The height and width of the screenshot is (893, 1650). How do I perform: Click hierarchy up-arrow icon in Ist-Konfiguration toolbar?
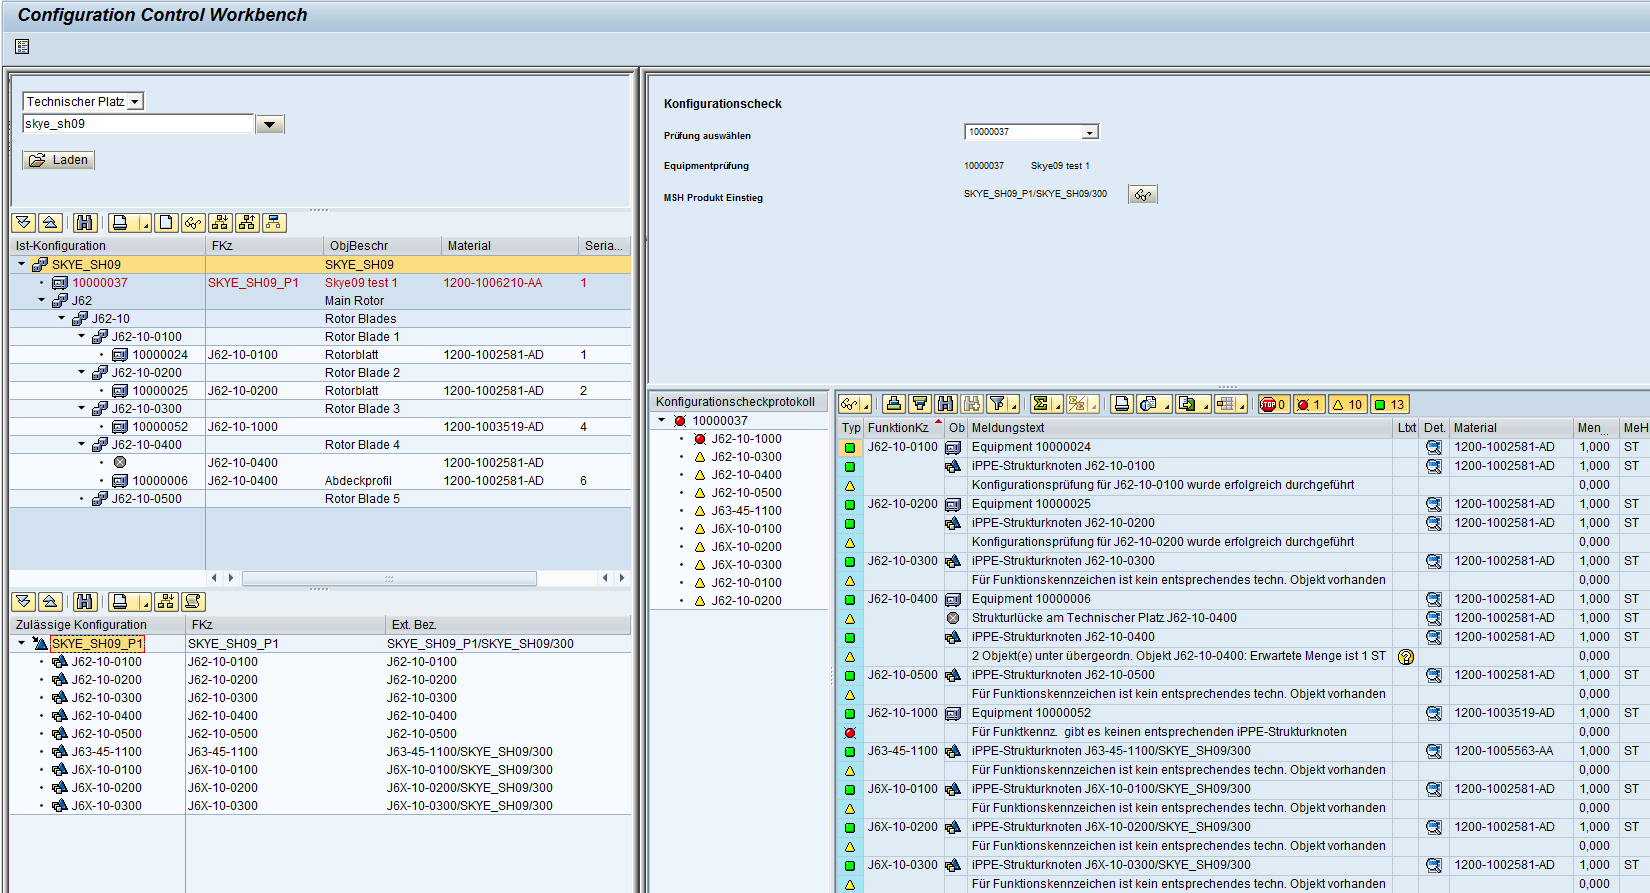pyautogui.click(x=247, y=223)
